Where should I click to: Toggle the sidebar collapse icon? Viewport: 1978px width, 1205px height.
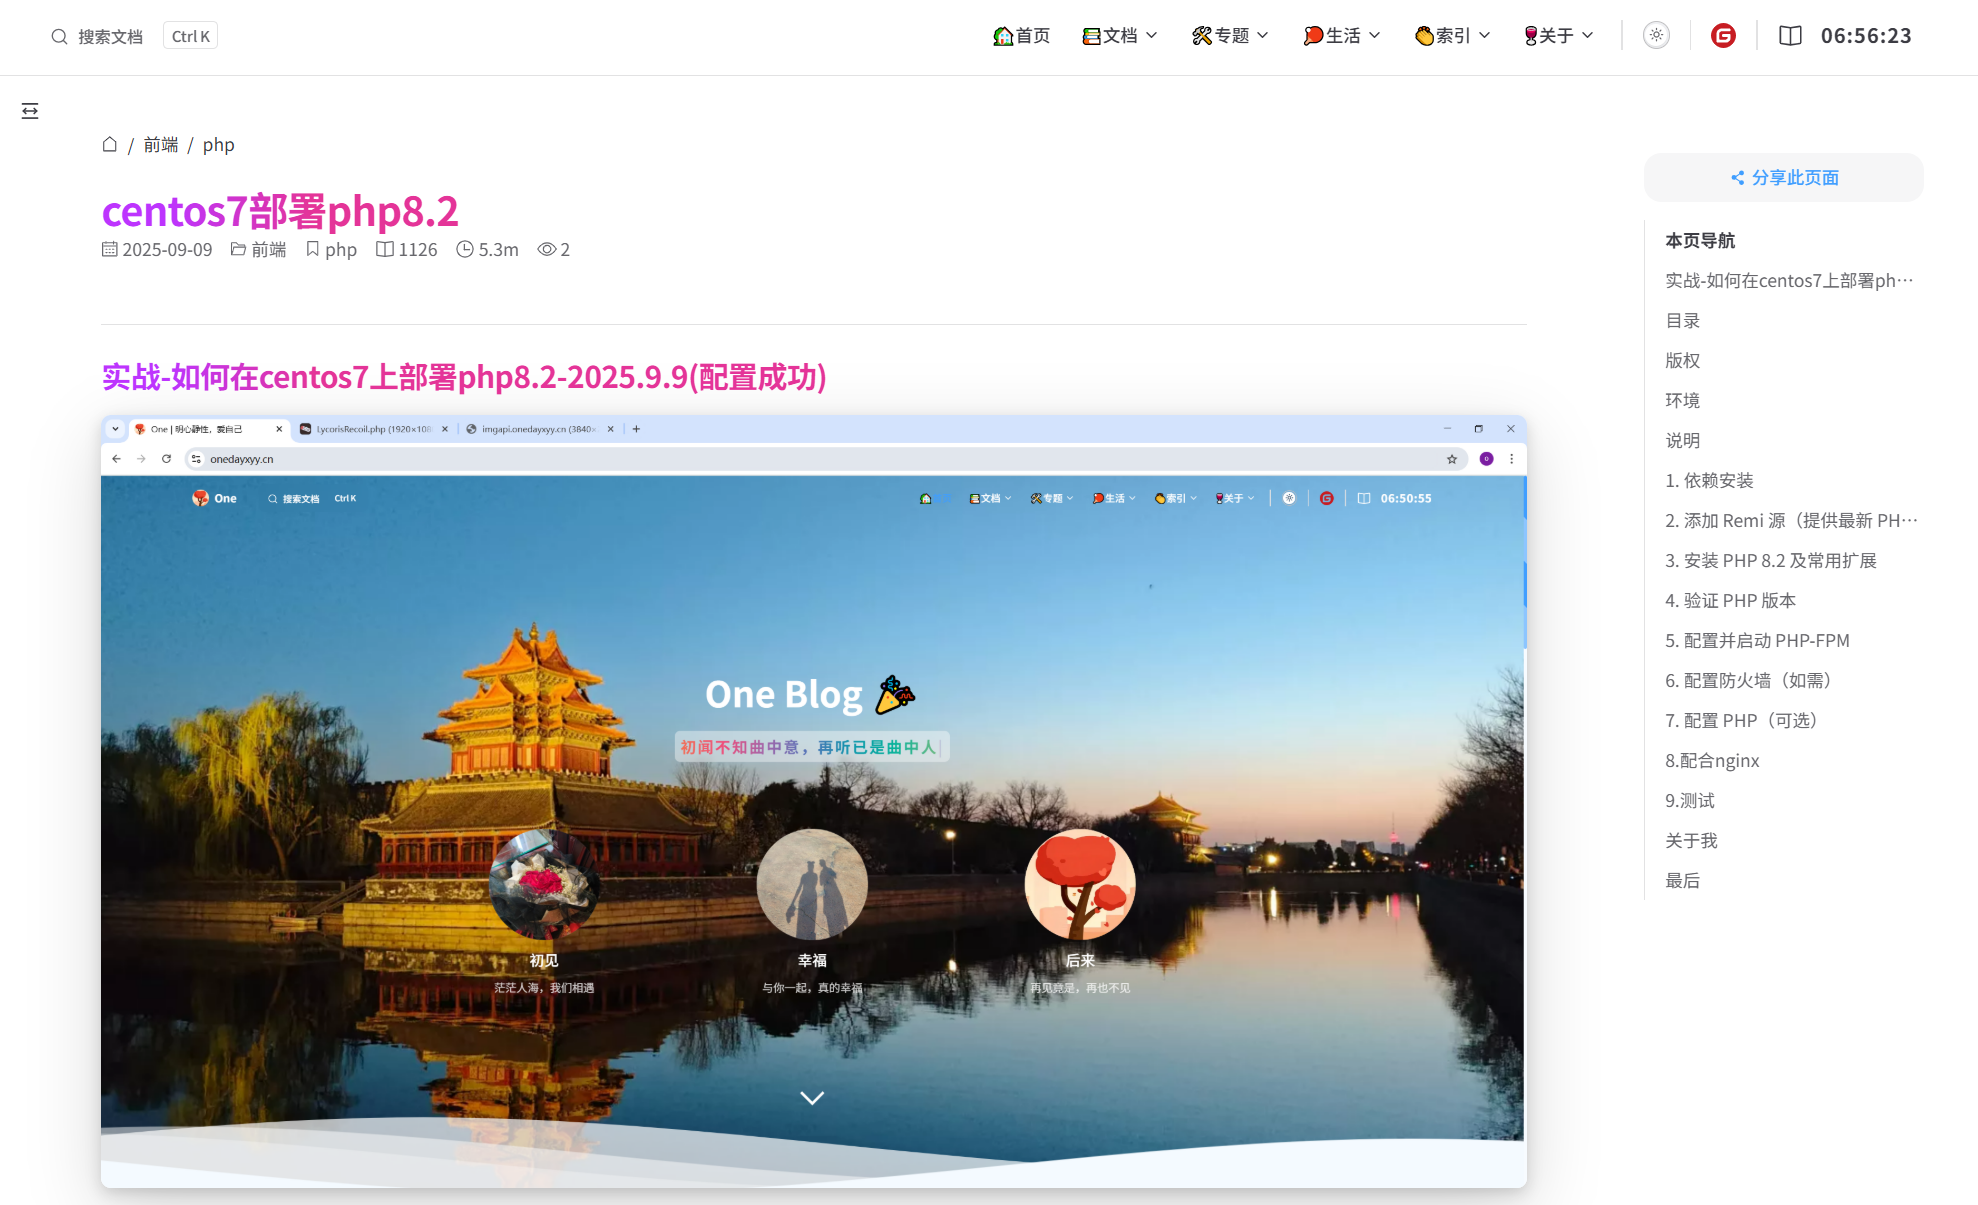[x=30, y=111]
